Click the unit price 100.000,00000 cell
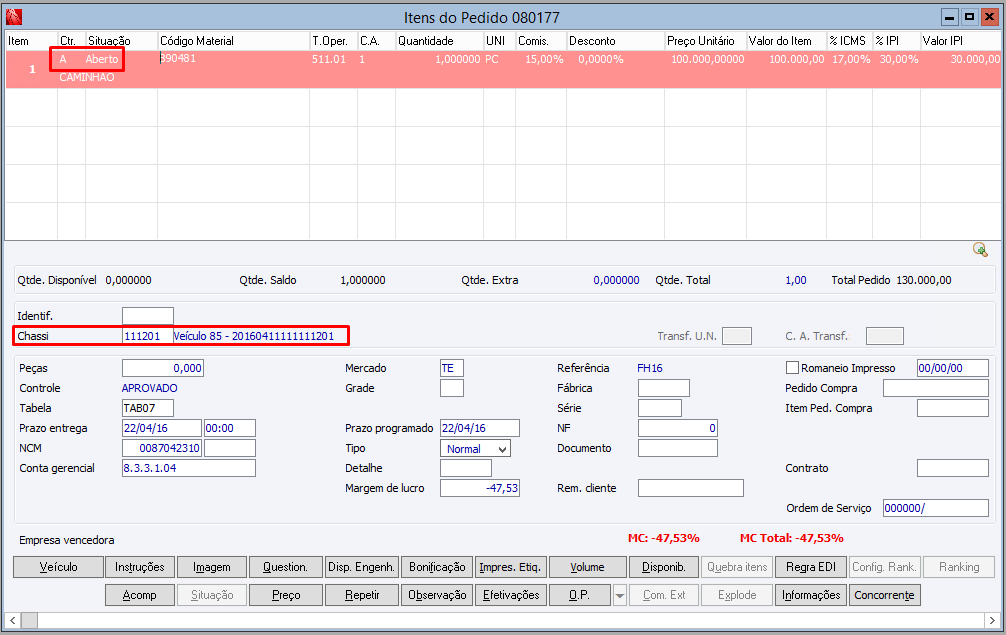 708,59
